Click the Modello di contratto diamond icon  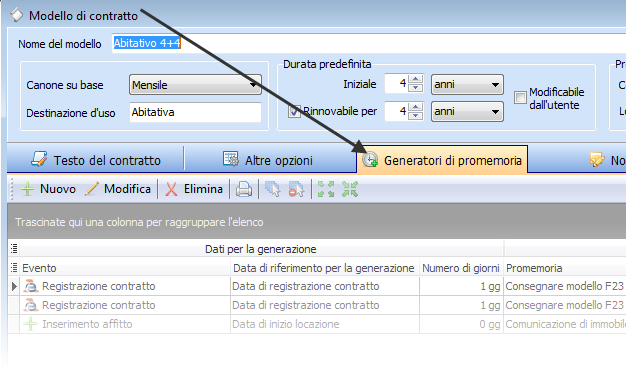coord(17,15)
